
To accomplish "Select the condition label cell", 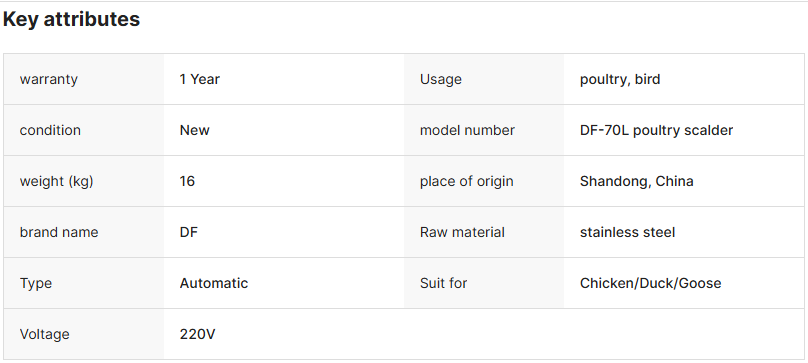I will point(84,130).
